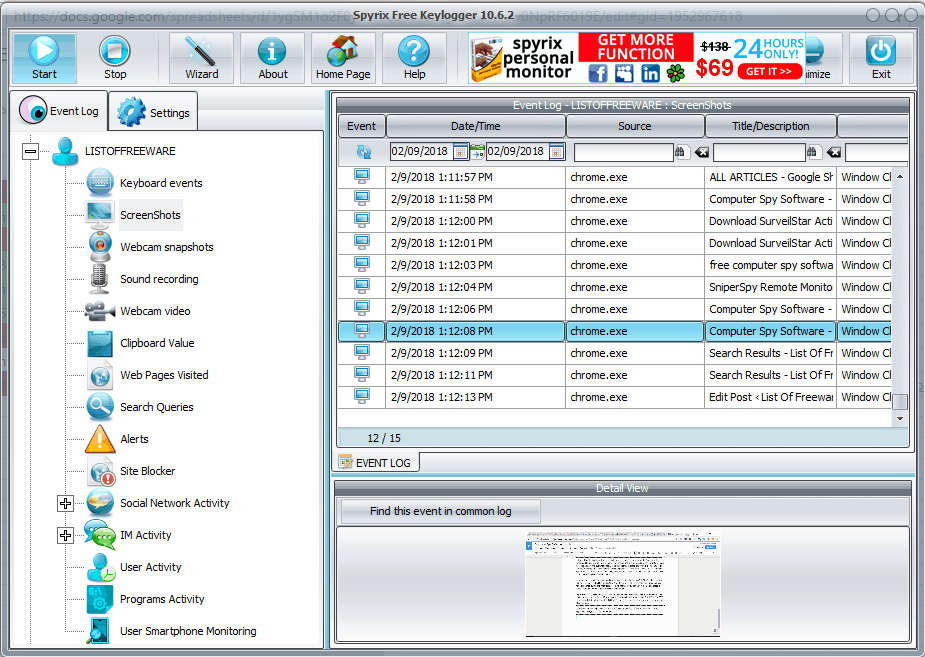Stop monitoring with the Stop button
This screenshot has height=657, width=925.
point(115,58)
